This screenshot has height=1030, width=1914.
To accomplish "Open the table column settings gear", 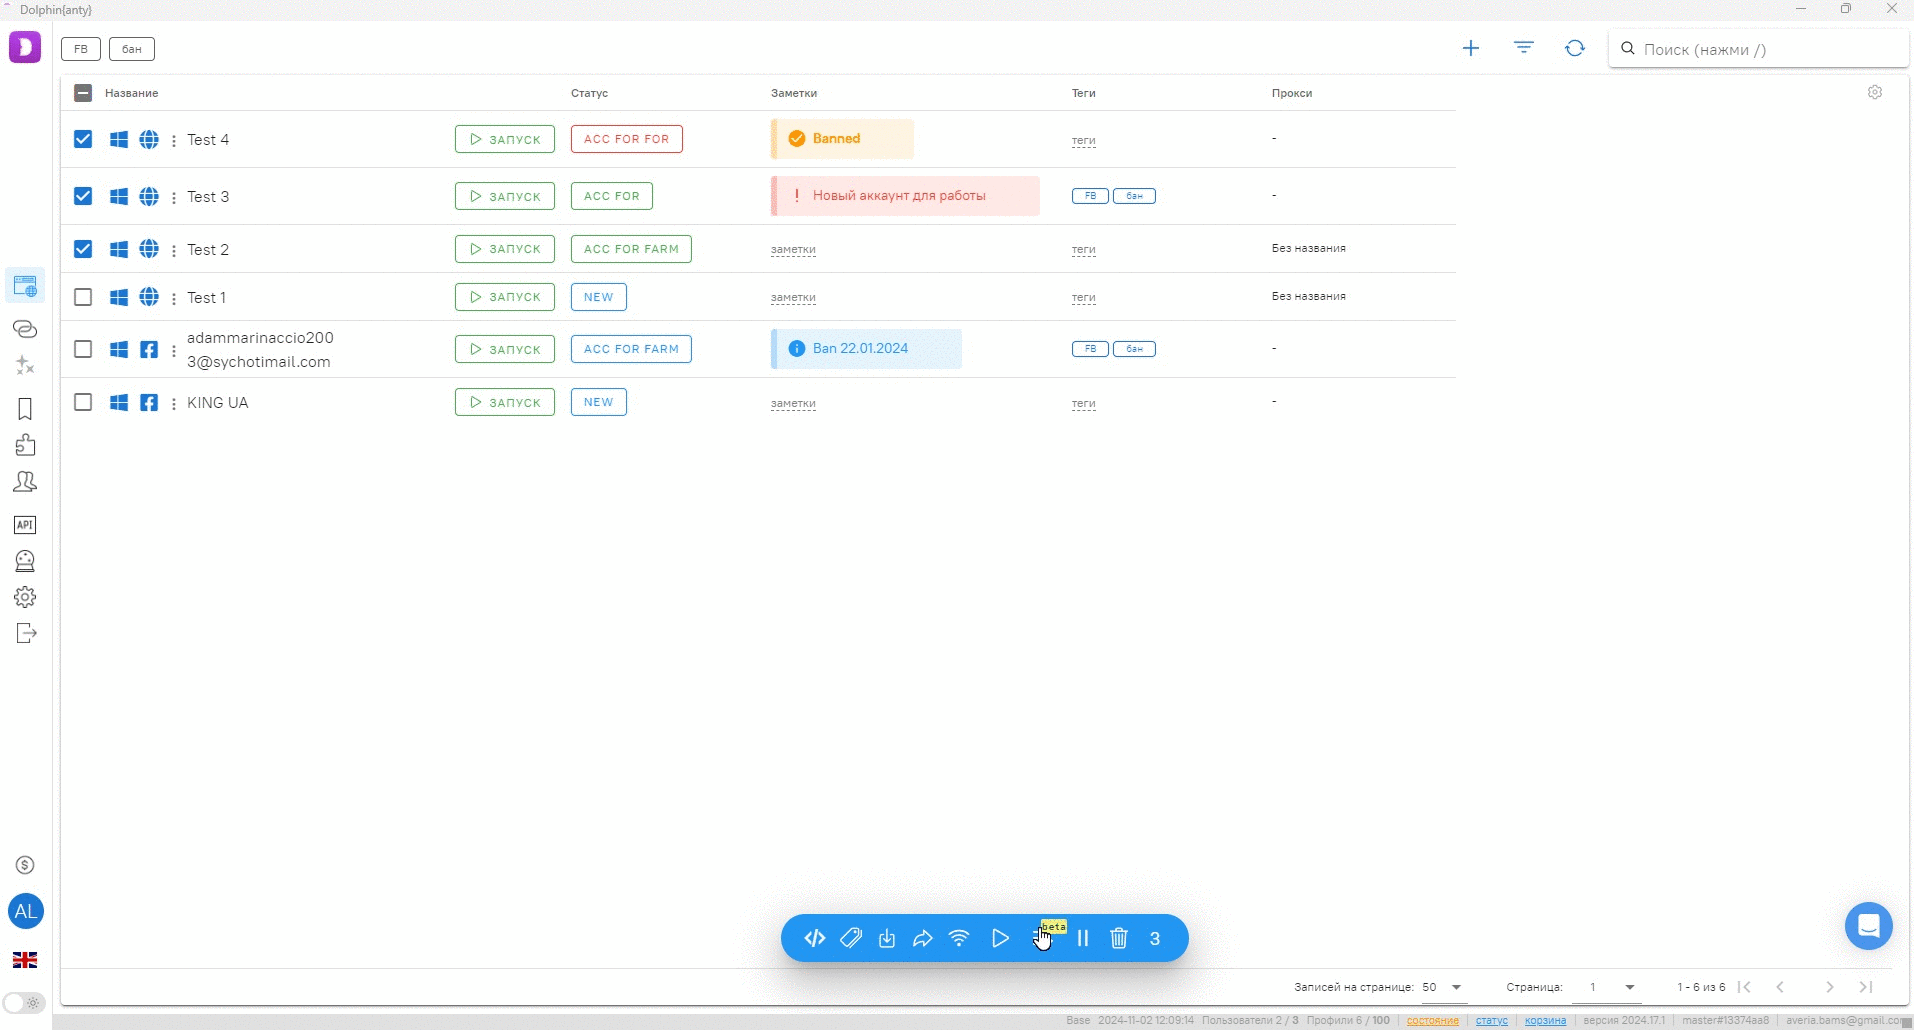I will [x=1875, y=92].
